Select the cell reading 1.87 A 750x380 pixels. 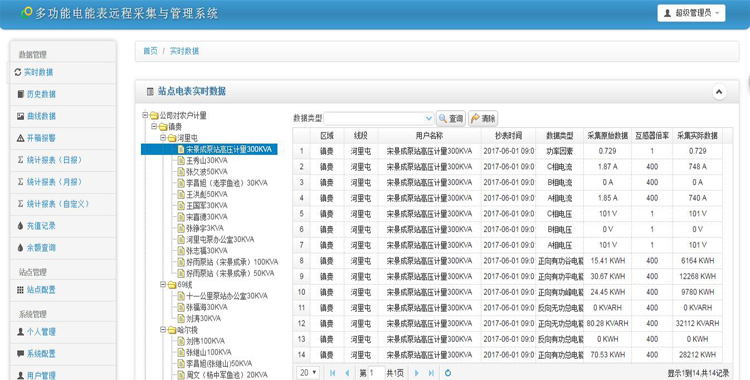[x=607, y=167]
